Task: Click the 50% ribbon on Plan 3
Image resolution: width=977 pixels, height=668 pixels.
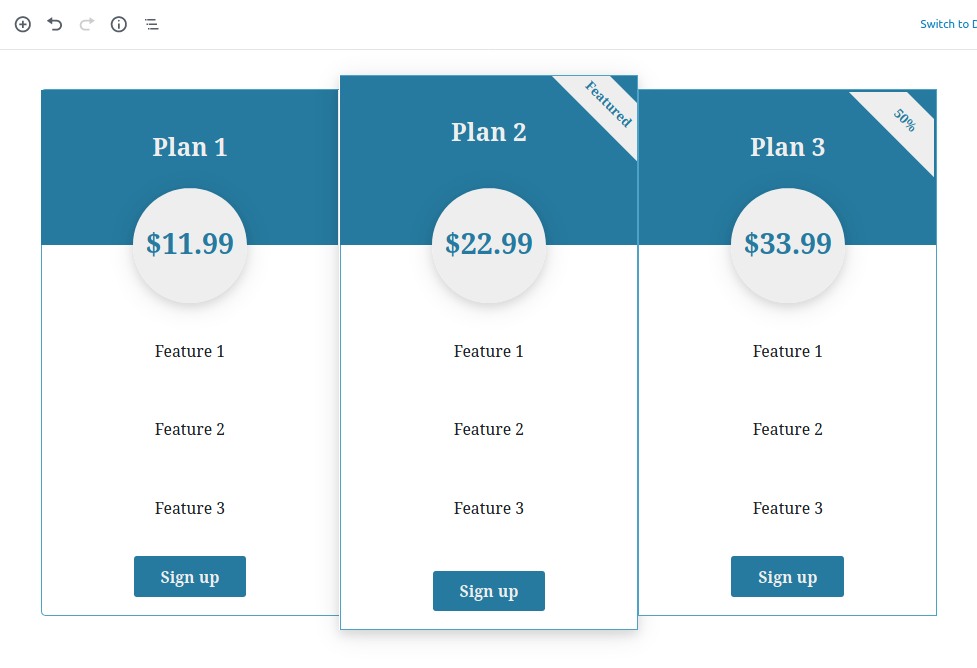Action: point(905,120)
